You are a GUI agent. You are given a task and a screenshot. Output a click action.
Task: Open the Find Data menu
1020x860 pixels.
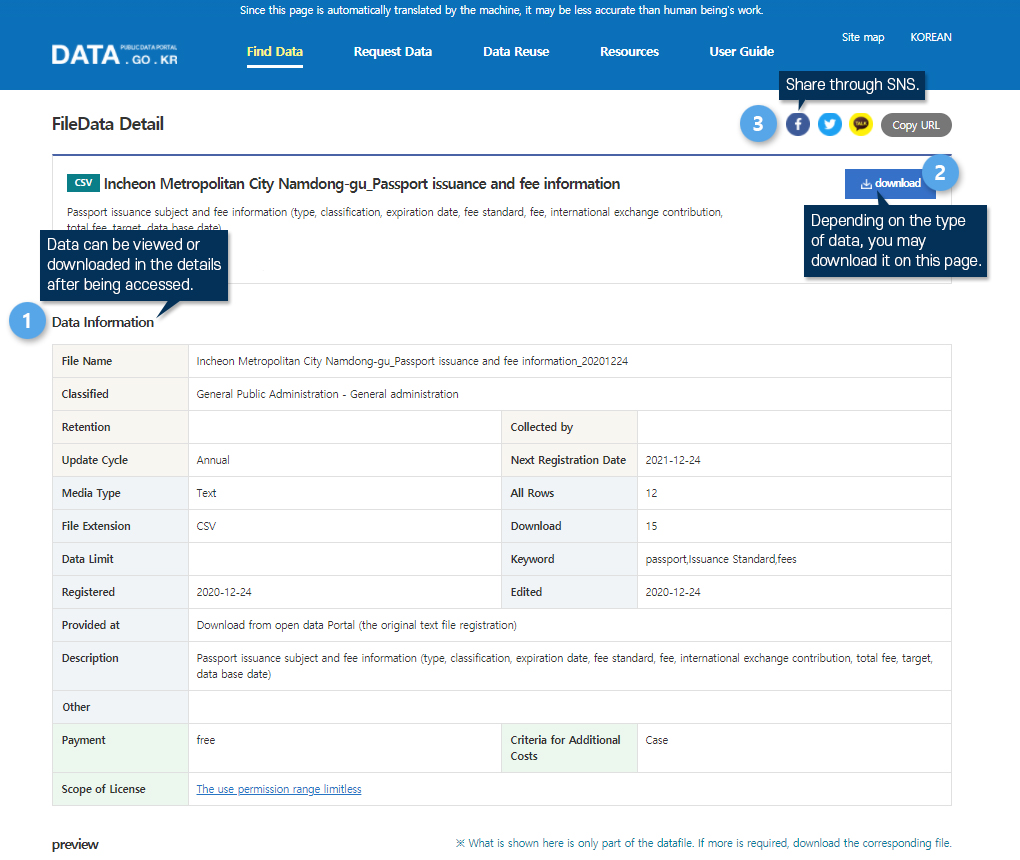(275, 52)
